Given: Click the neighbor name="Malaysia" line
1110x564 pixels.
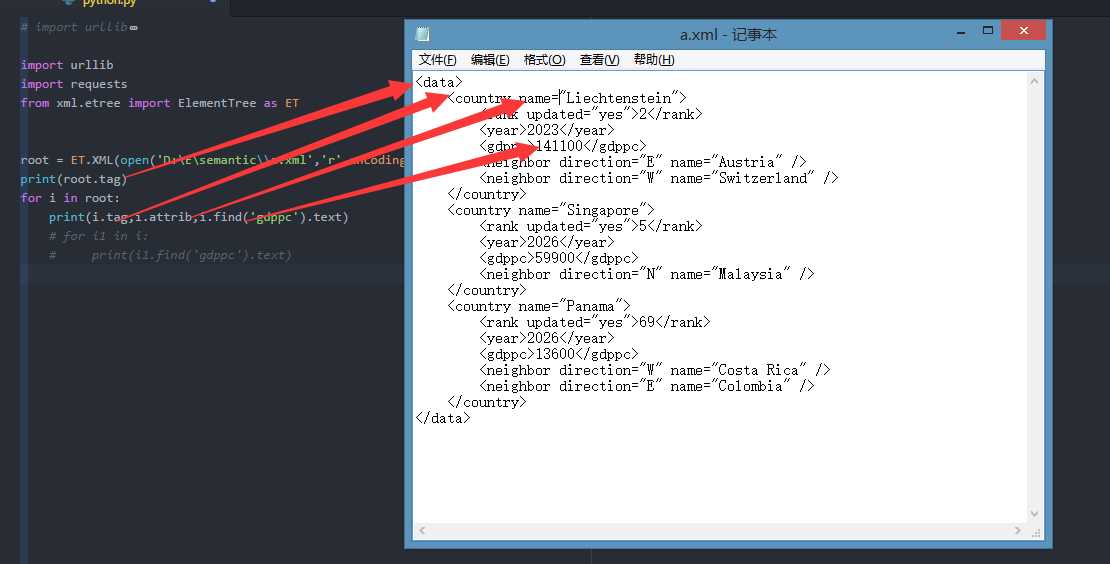Looking at the screenshot, I should pos(646,275).
